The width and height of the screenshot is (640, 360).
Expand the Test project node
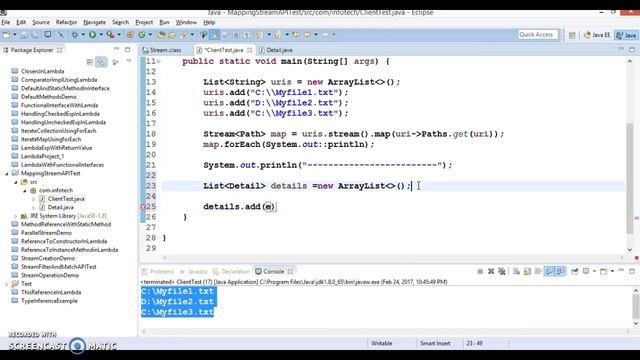[7, 284]
